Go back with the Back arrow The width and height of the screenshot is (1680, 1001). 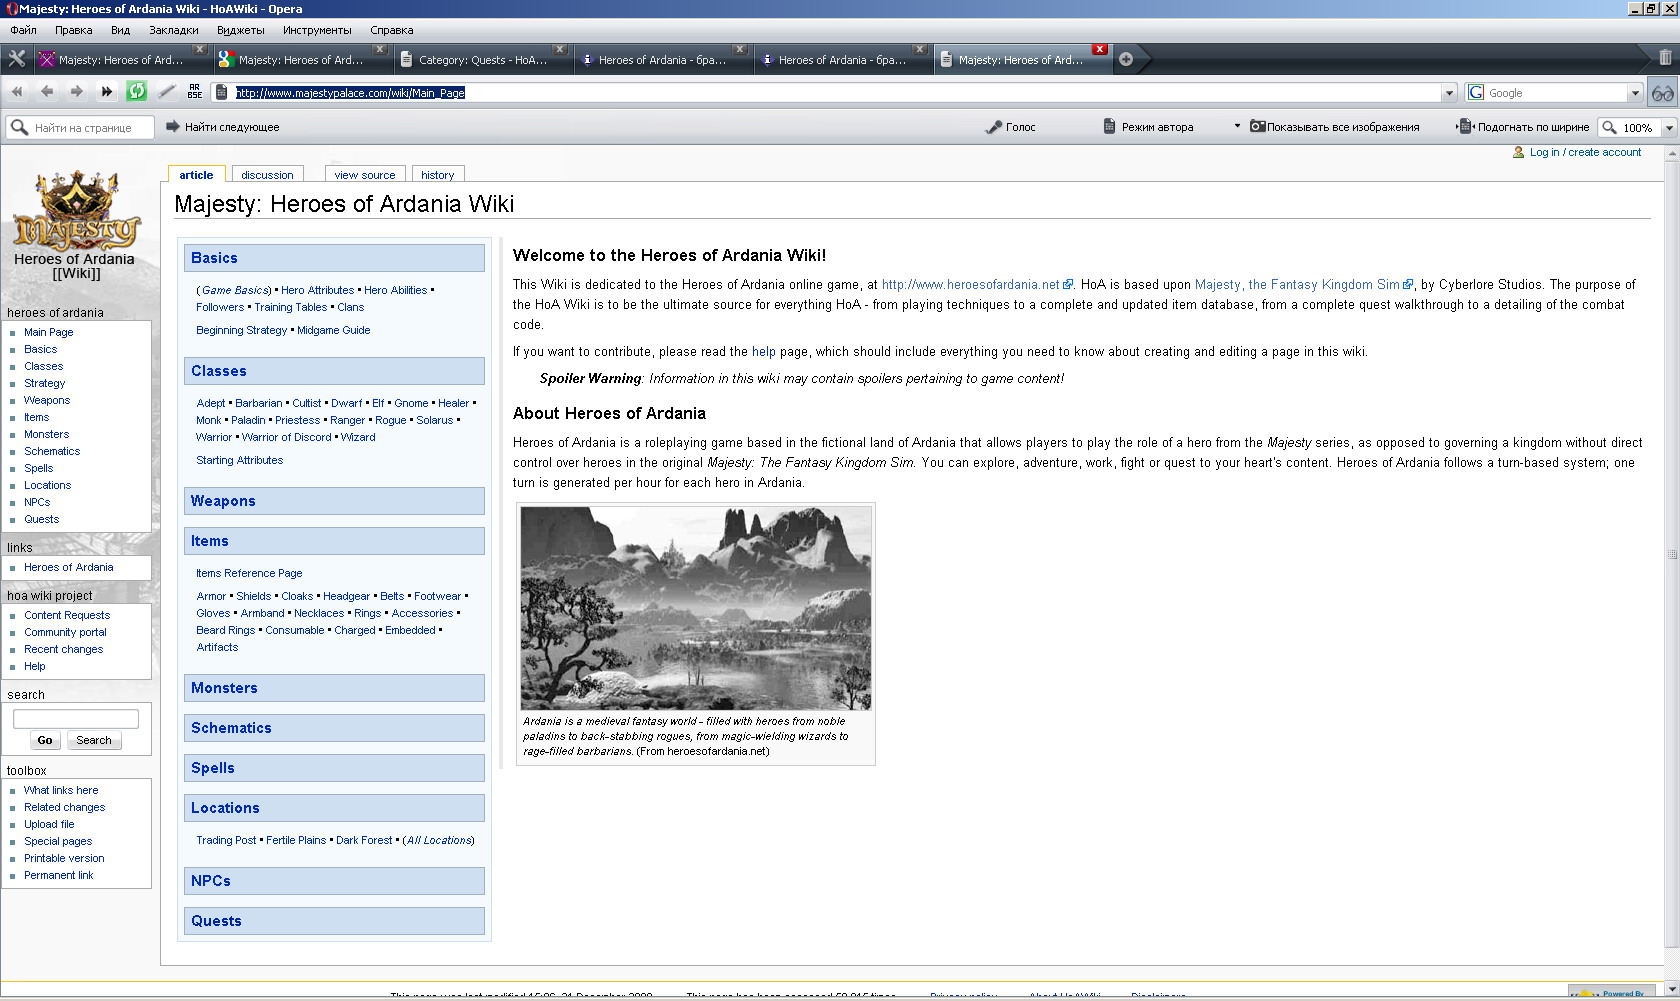[x=47, y=92]
